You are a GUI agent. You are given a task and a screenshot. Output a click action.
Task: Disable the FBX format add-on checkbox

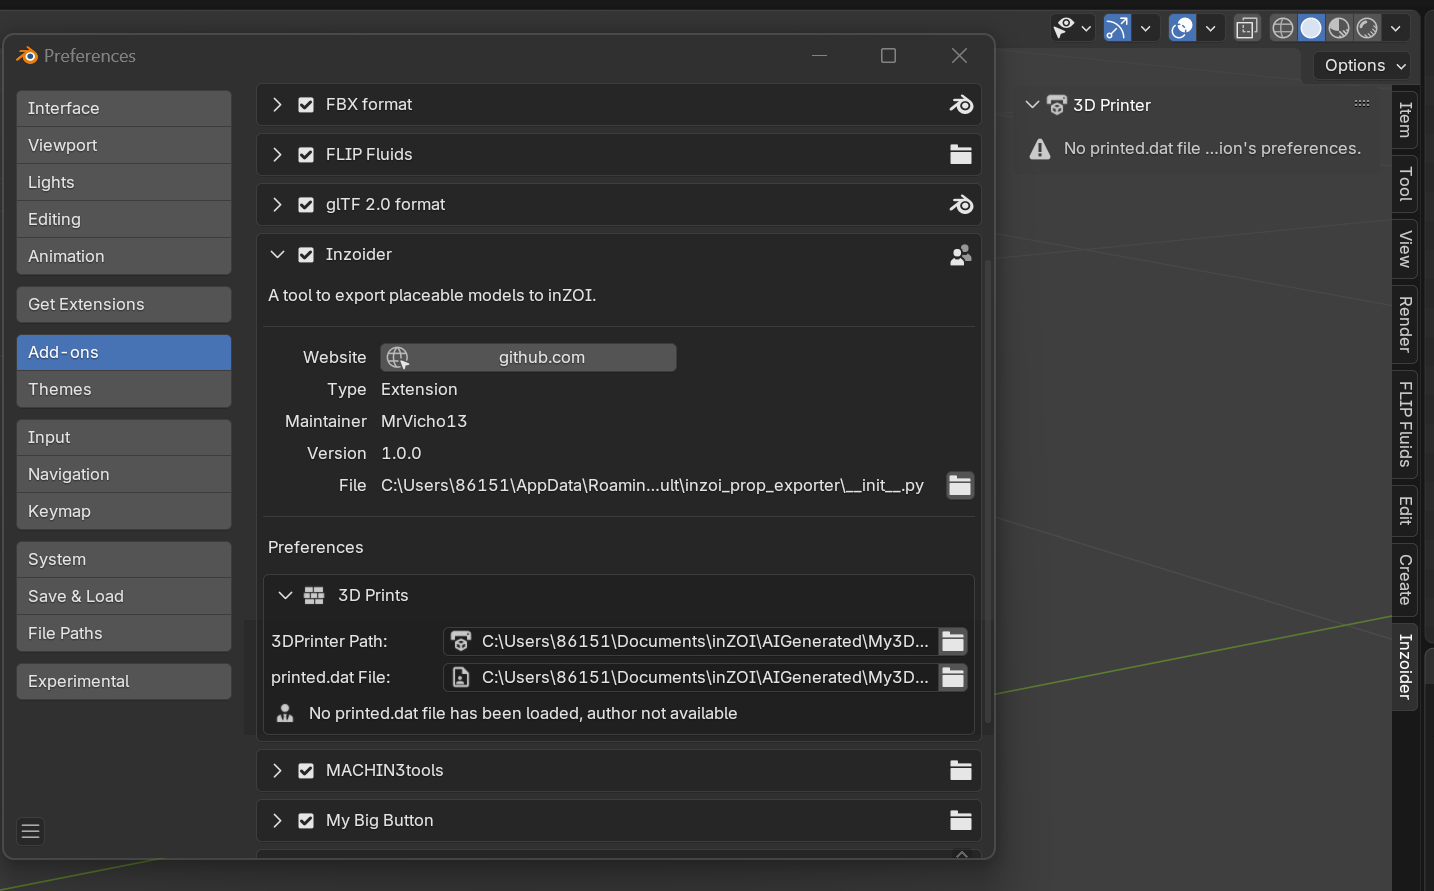point(306,105)
